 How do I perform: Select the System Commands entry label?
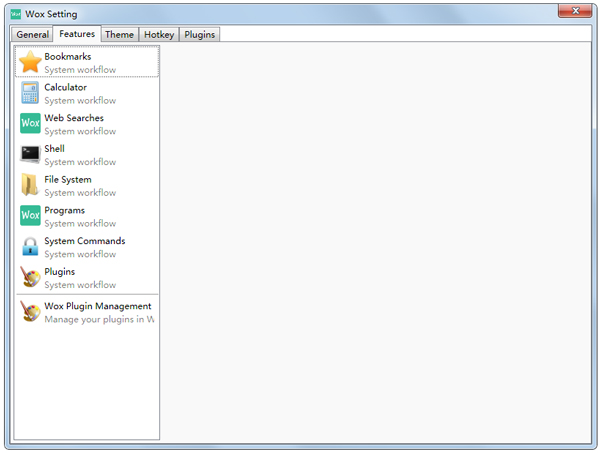coord(84,241)
